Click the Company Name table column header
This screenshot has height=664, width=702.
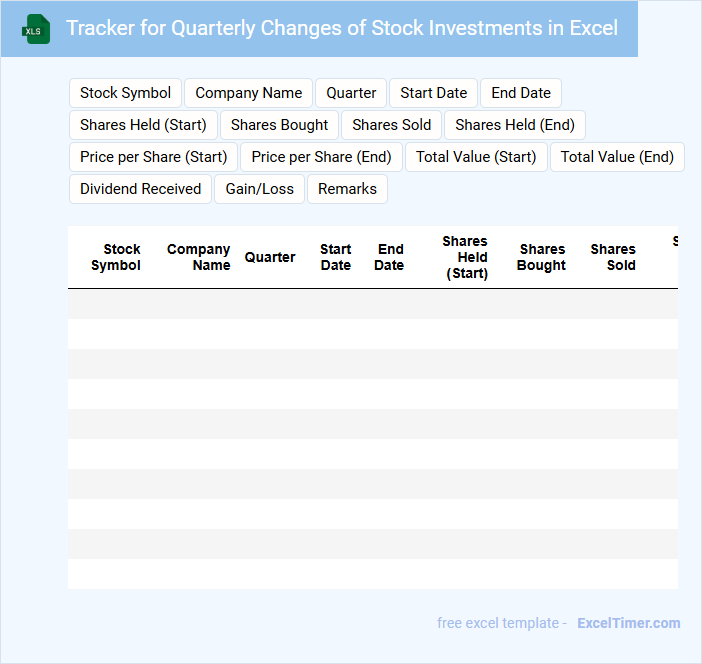(198, 257)
